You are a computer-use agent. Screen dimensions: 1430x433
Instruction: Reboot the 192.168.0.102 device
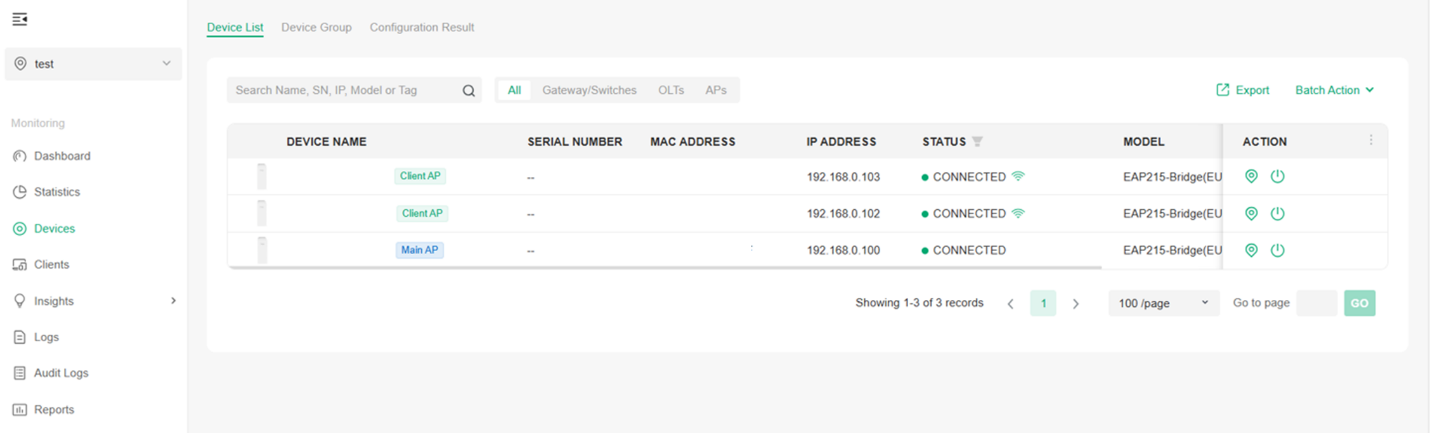click(1277, 214)
